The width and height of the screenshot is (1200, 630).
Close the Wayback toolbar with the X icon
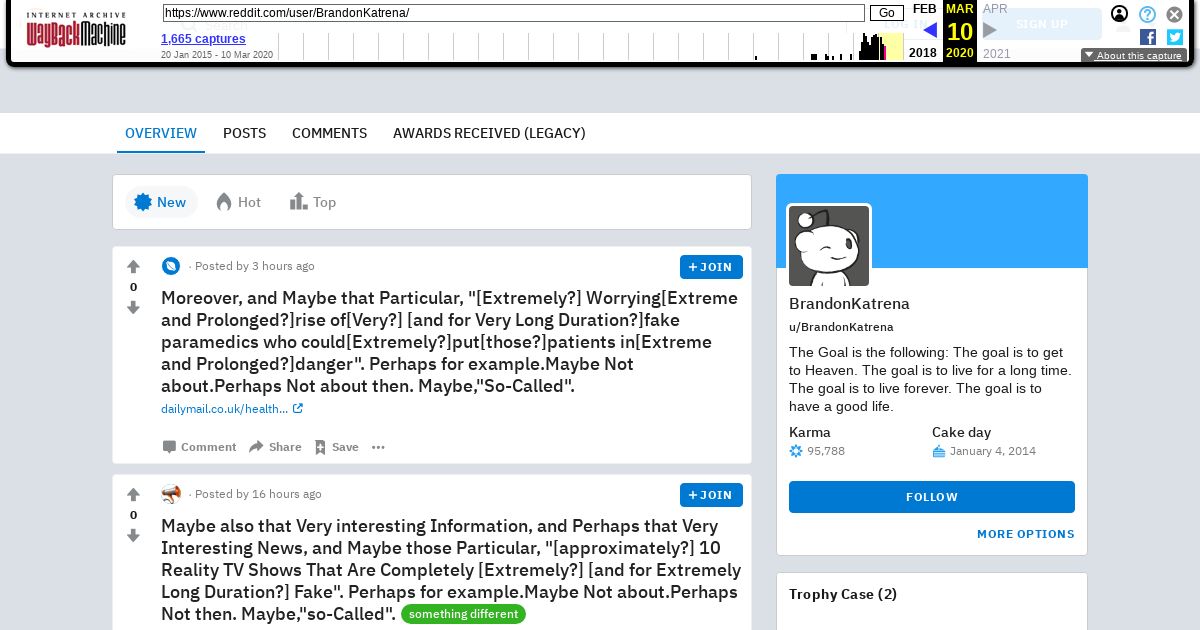[x=1175, y=14]
